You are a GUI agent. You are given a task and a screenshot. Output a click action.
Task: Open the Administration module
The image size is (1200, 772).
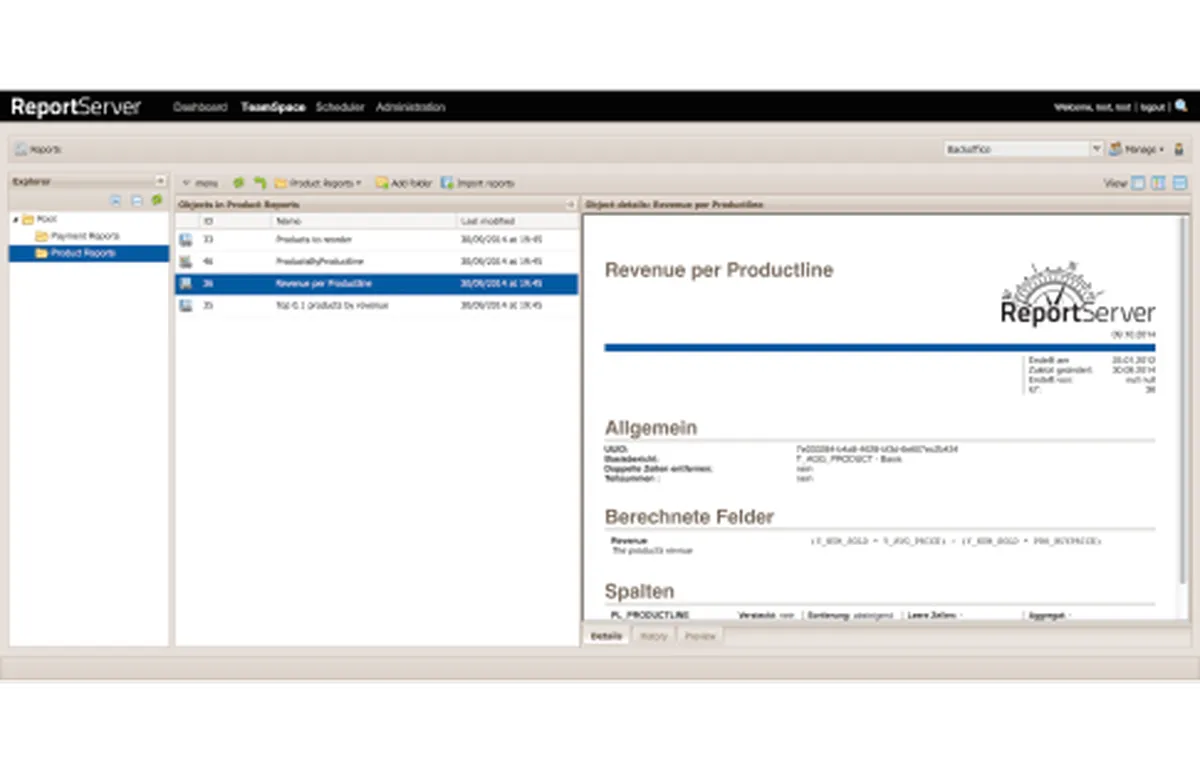[410, 107]
